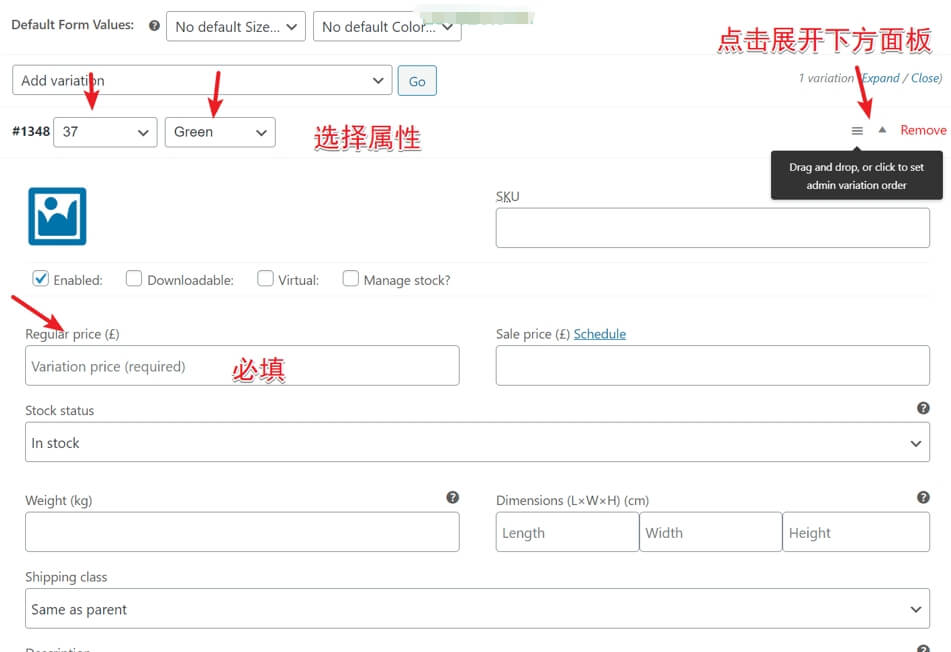Enable the Manage stock checkbox
This screenshot has height=652, width=951.
coord(352,279)
